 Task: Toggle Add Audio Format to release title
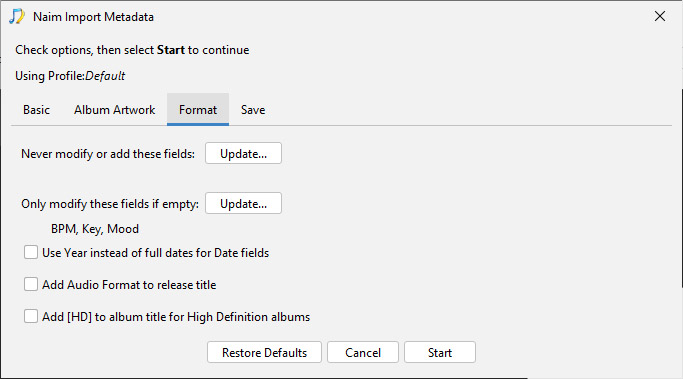31,284
